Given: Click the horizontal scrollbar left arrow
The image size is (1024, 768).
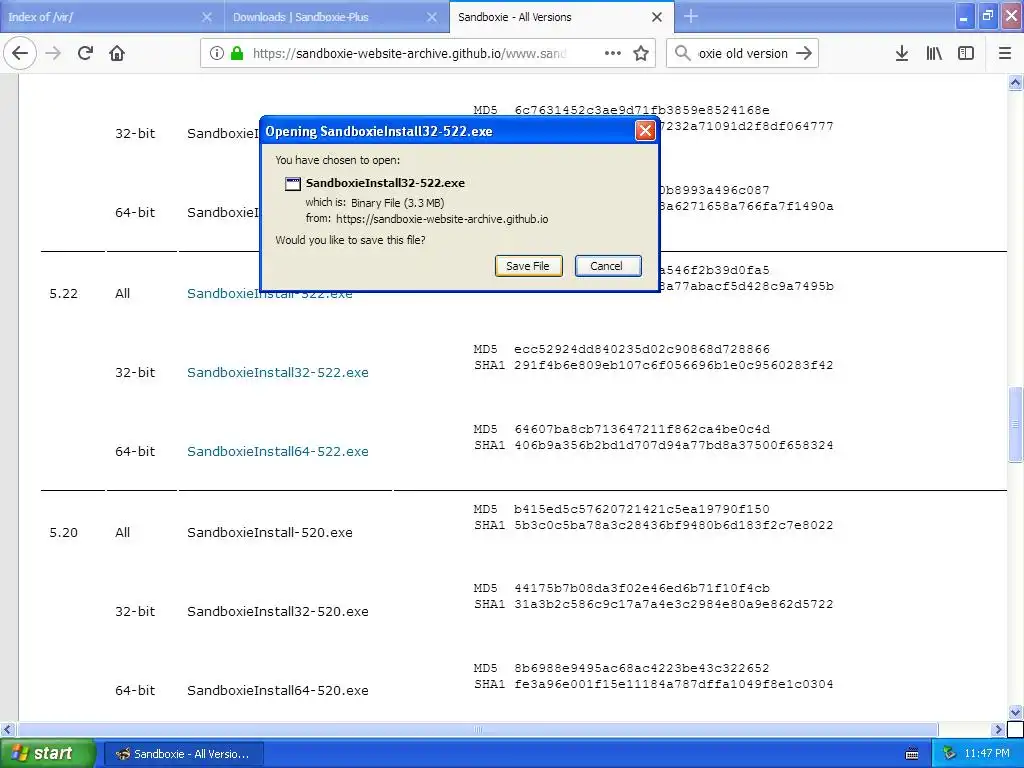Looking at the screenshot, I should (x=7, y=729).
